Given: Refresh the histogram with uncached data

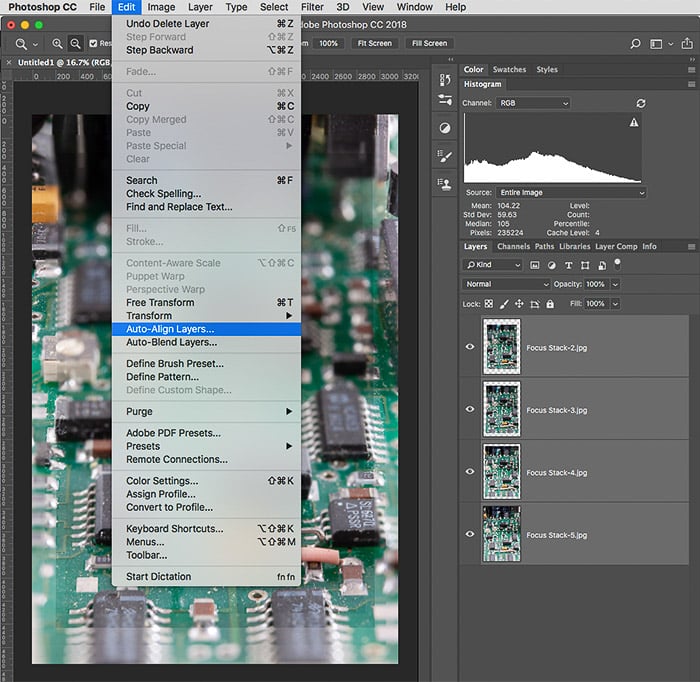Looking at the screenshot, I should tap(641, 103).
